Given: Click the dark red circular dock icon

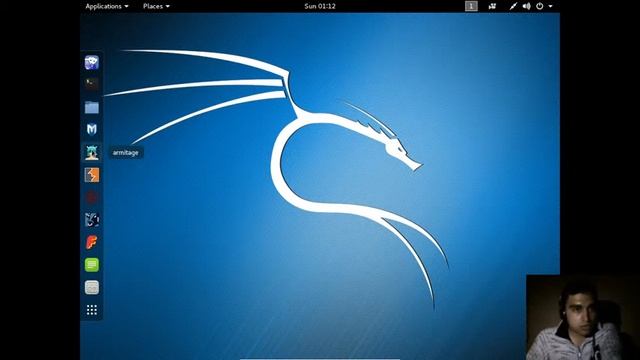Looking at the screenshot, I should (91, 198).
